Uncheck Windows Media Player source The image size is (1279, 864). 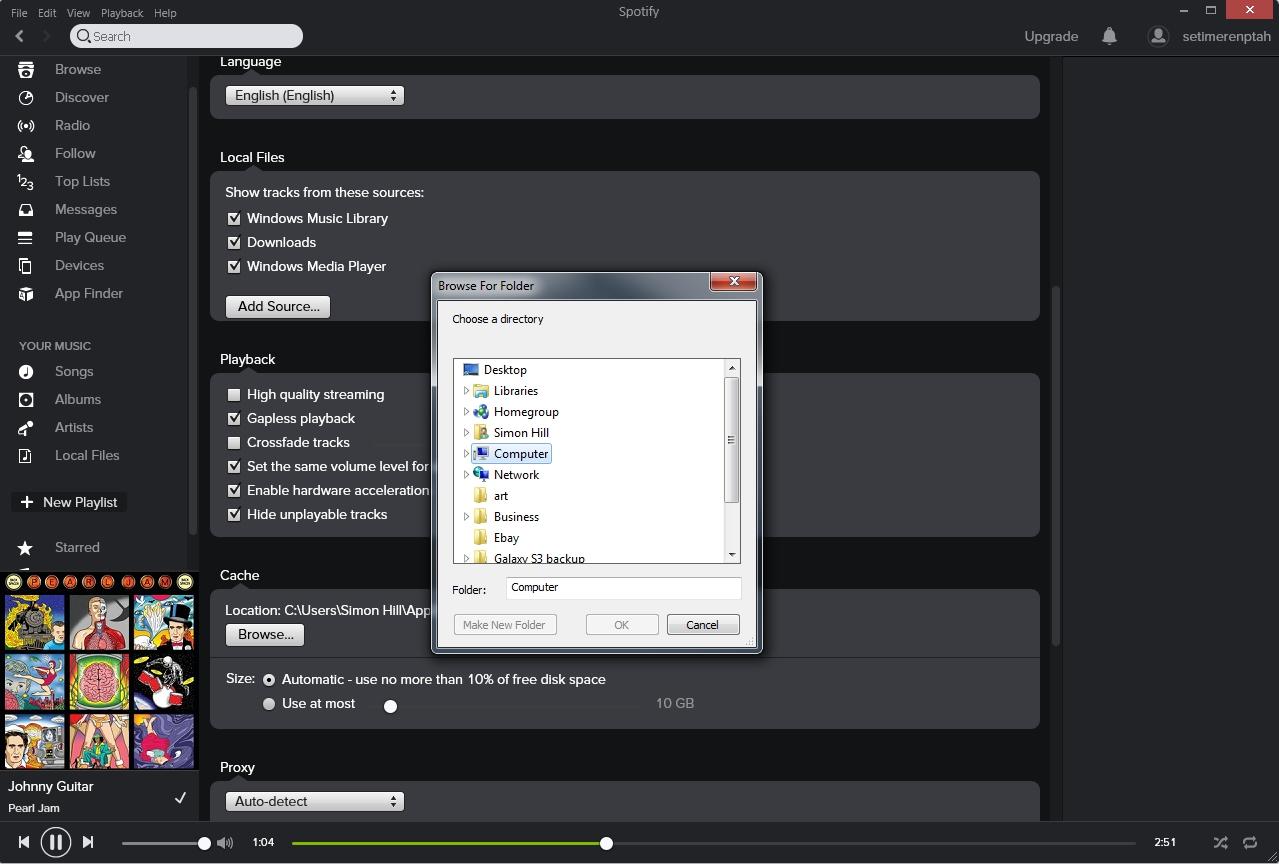pos(234,266)
